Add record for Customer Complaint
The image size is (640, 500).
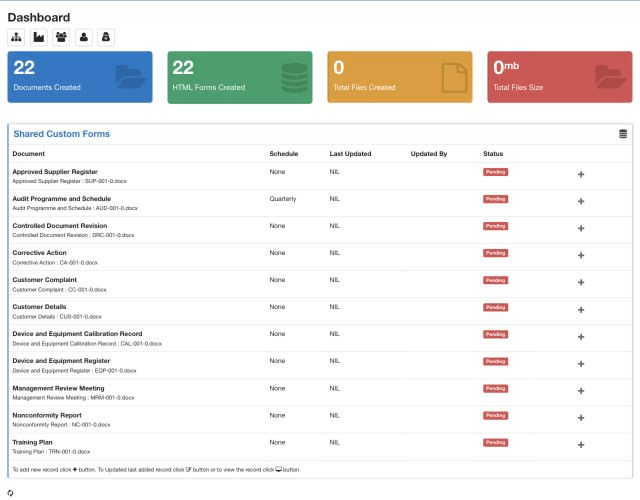(x=581, y=282)
